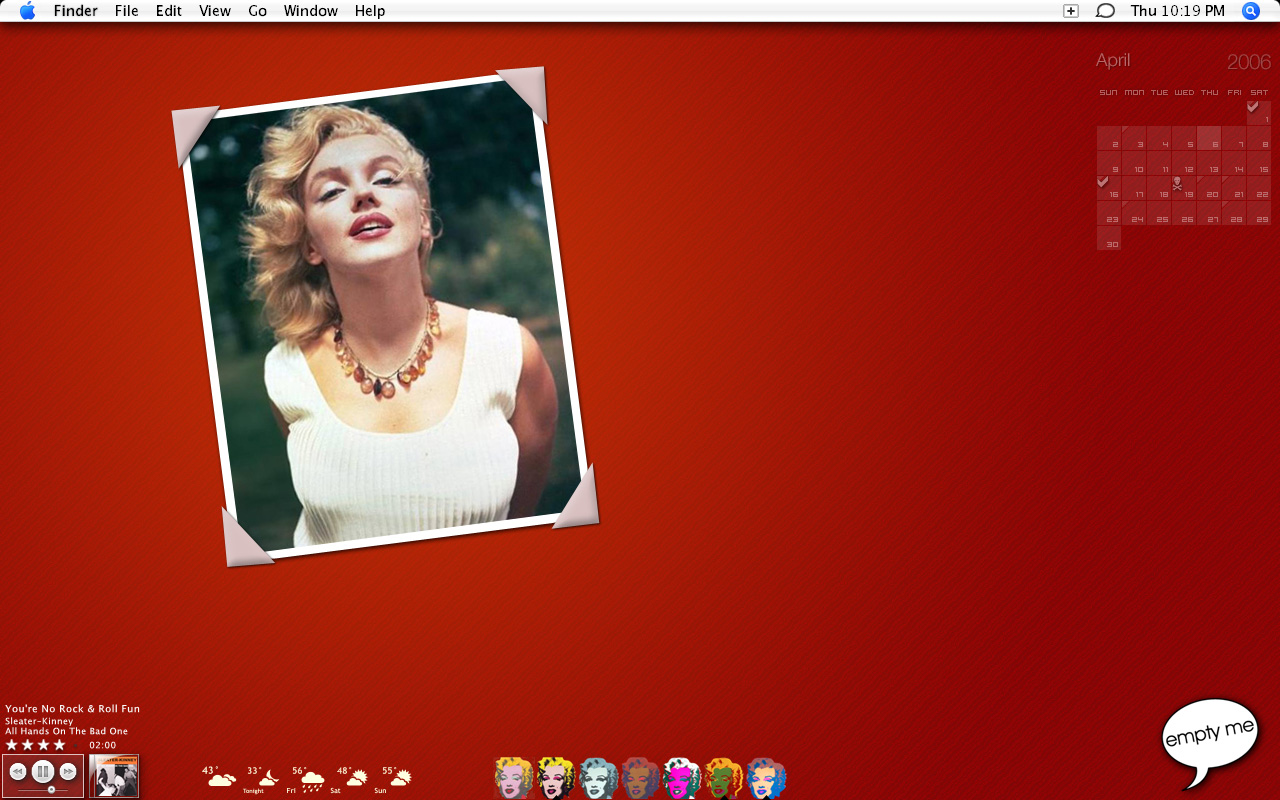The image size is (1280, 800).
Task: Set song rating to three stars
Action: [43, 745]
